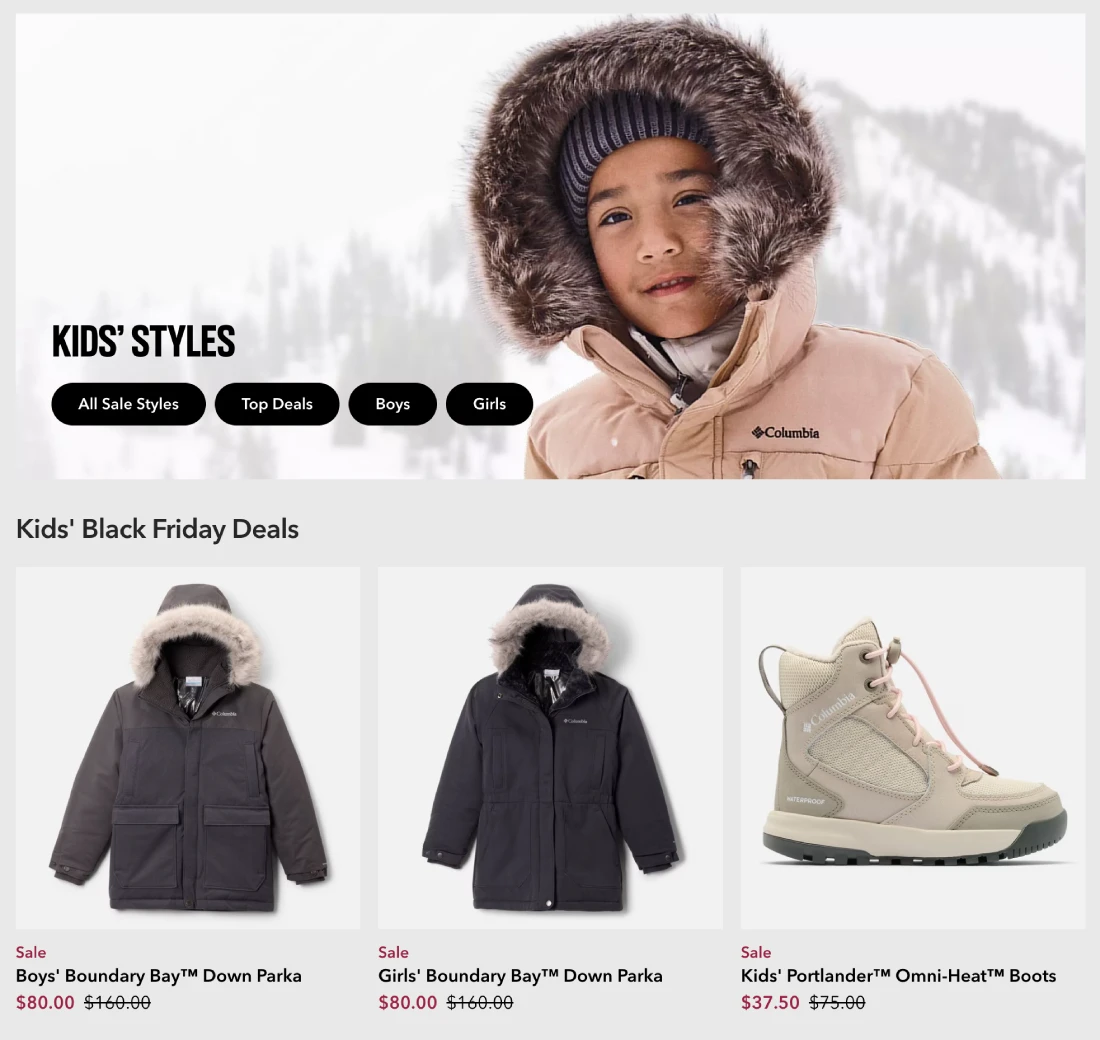Click the Boys' Boundary Bay Down Parka title
The height and width of the screenshot is (1040, 1100).
[x=159, y=976]
